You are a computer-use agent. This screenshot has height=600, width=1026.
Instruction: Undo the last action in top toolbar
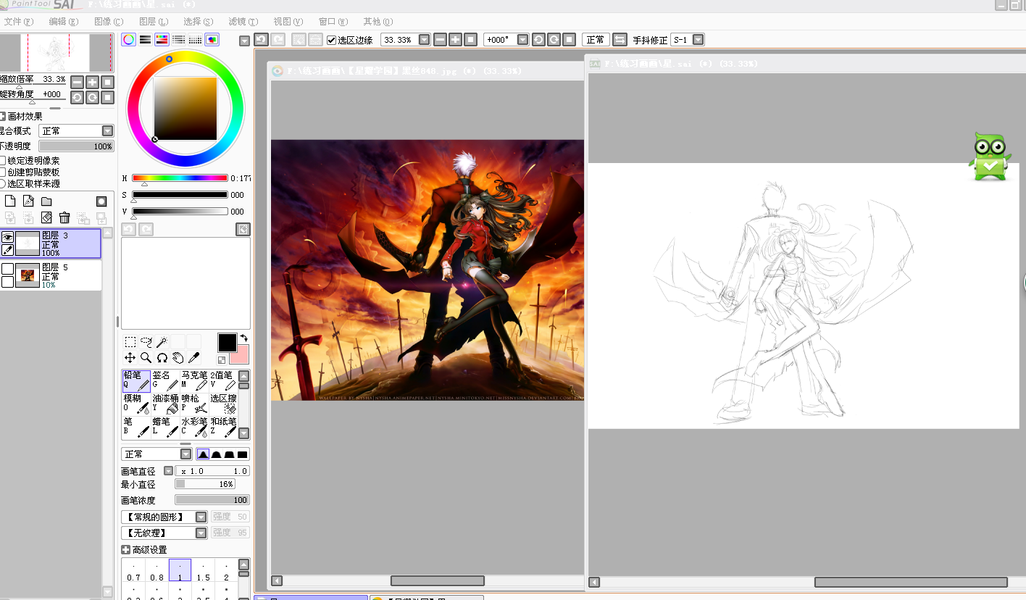coord(260,39)
